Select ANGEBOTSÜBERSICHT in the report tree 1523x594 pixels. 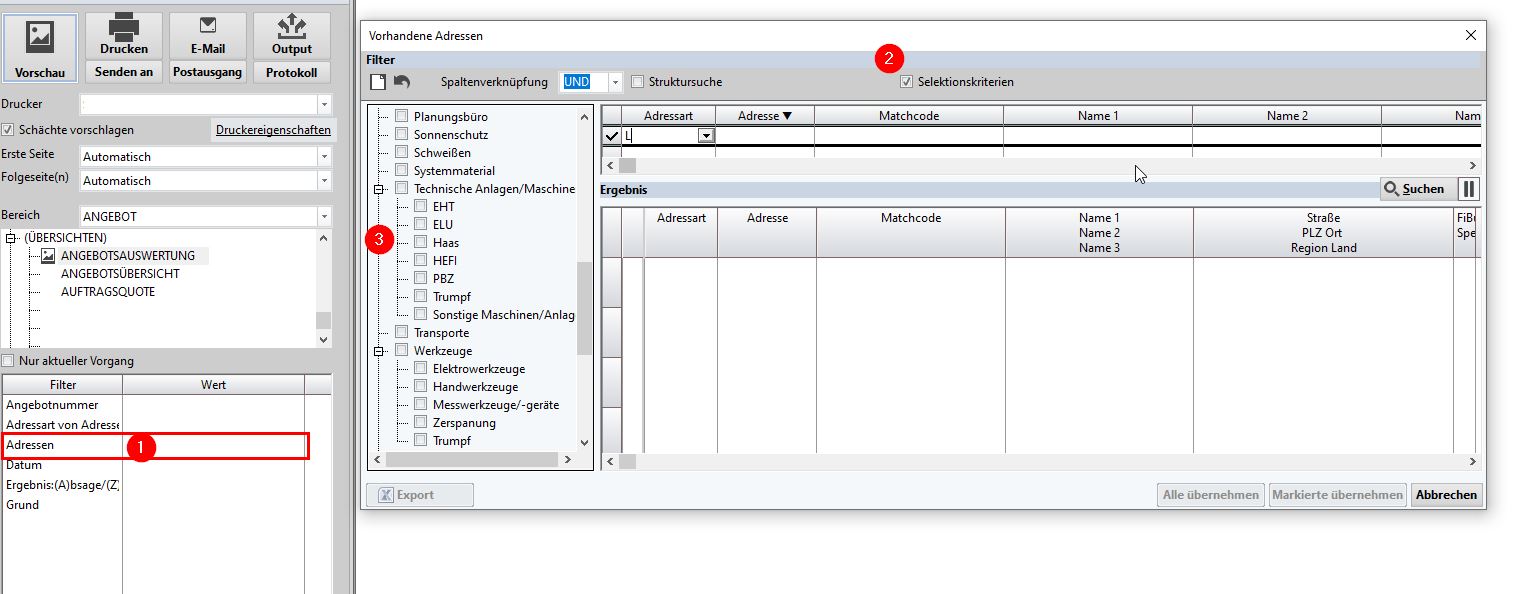click(x=120, y=274)
